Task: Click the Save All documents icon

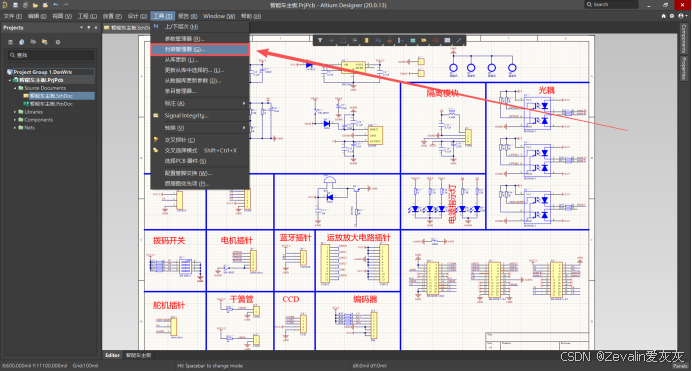Action: point(25,5)
